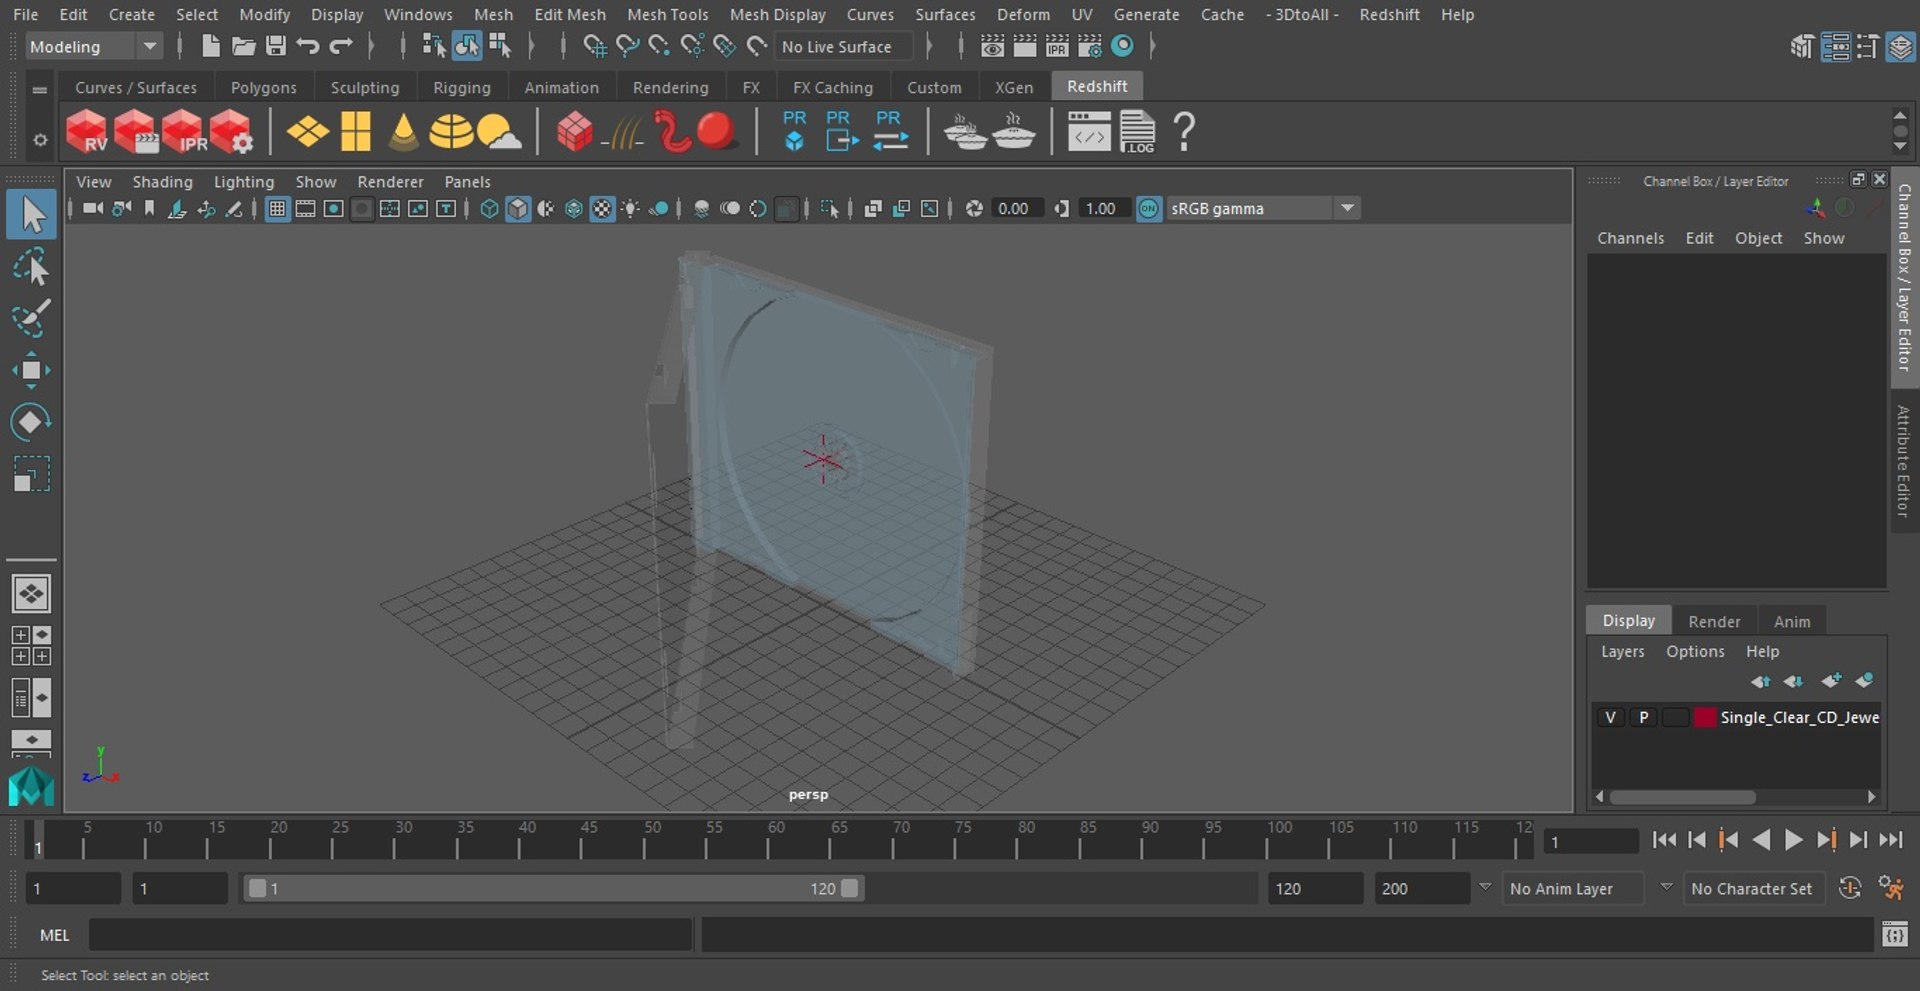
Task: Redo action arrow icon
Action: tap(341, 46)
